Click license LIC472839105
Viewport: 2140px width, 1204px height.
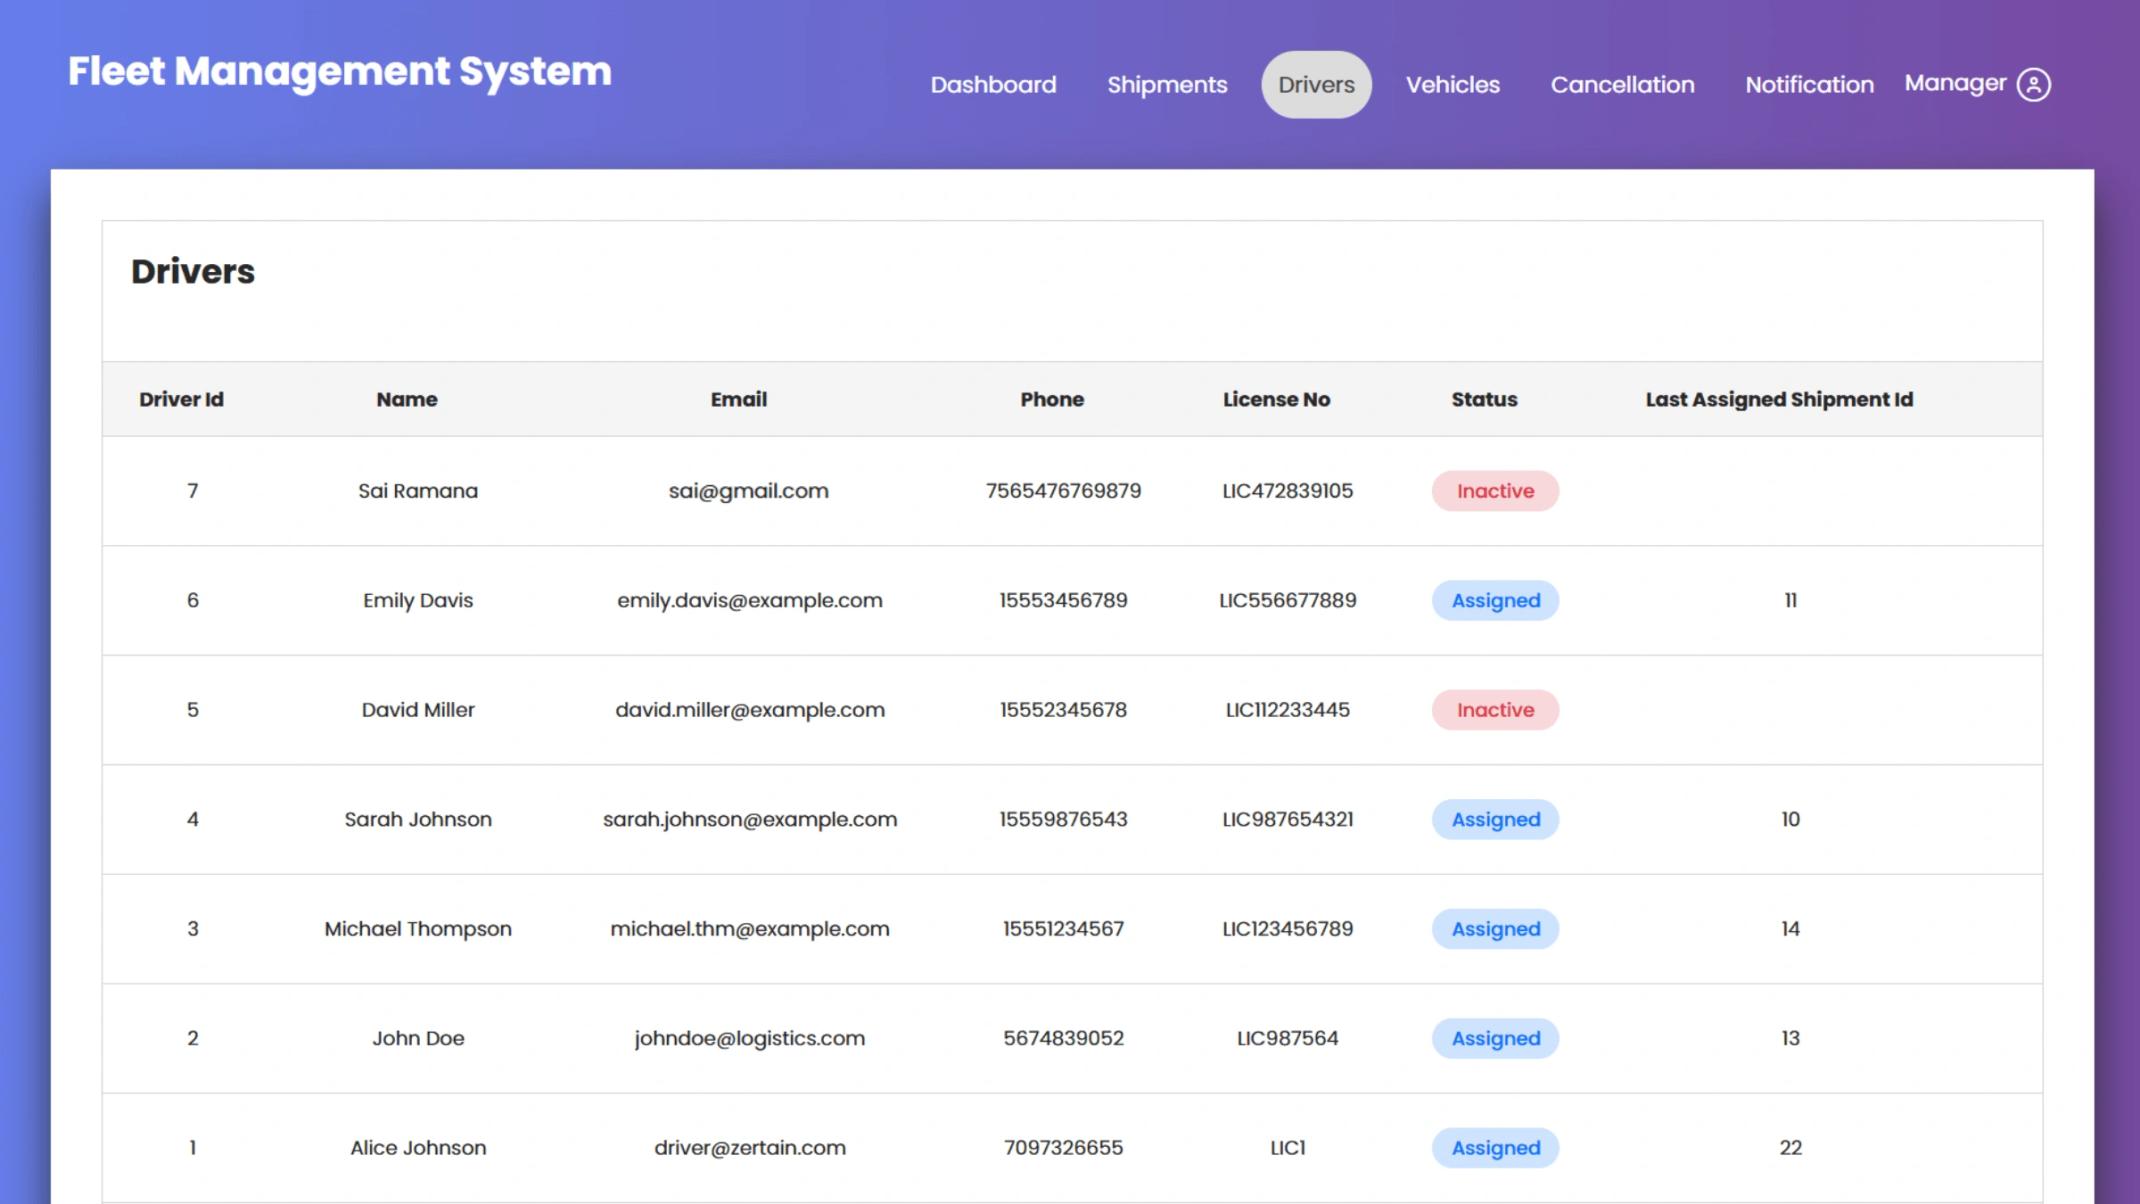(1287, 491)
